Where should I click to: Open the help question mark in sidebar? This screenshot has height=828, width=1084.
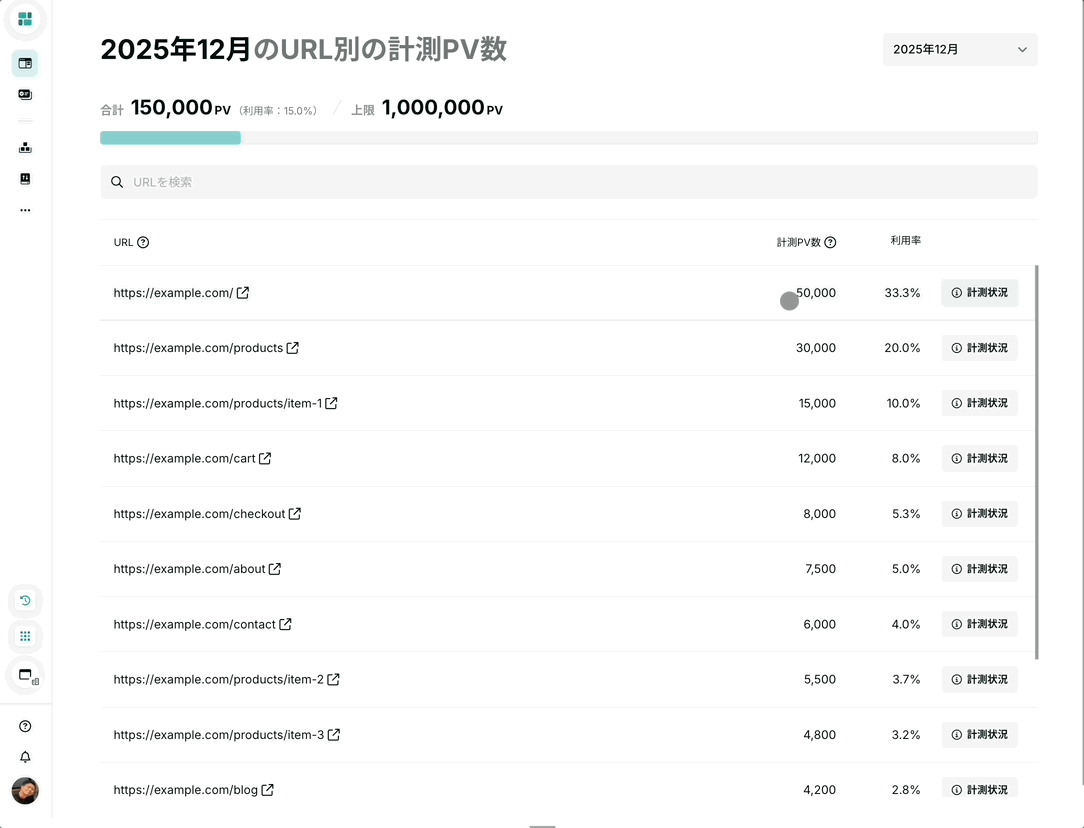[x=25, y=726]
